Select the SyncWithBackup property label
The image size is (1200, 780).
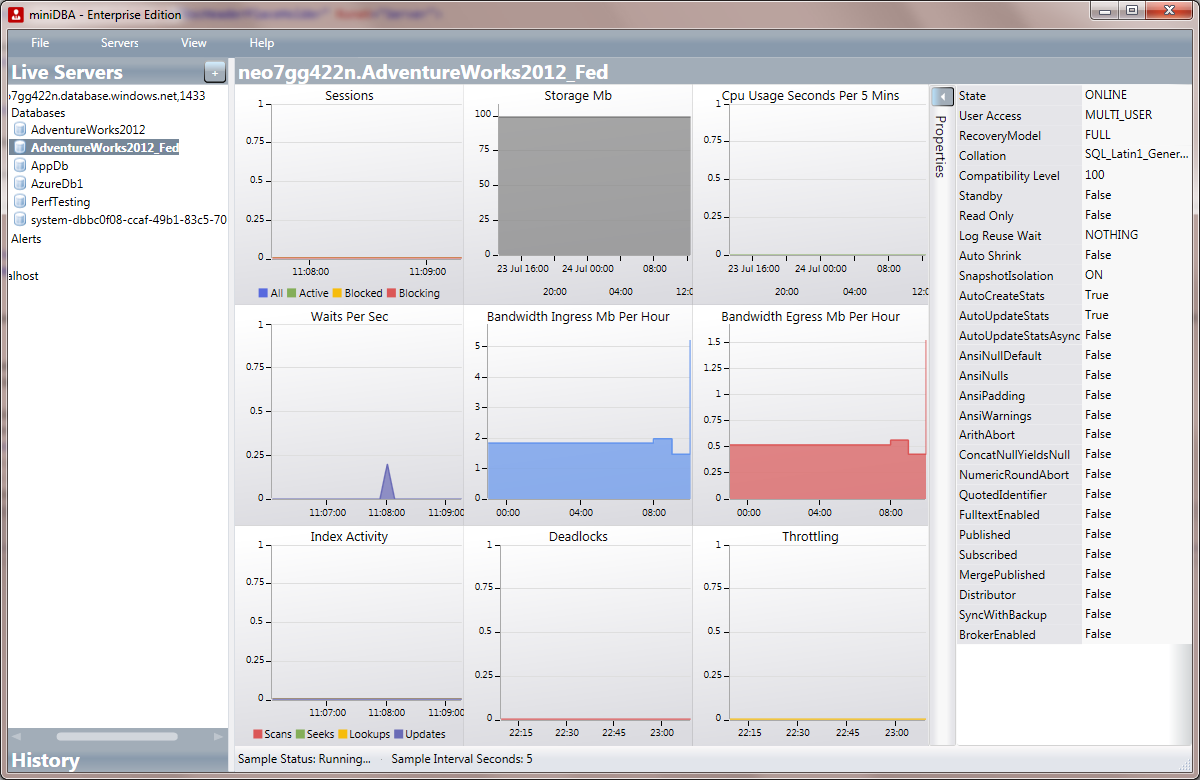tap(1002, 615)
